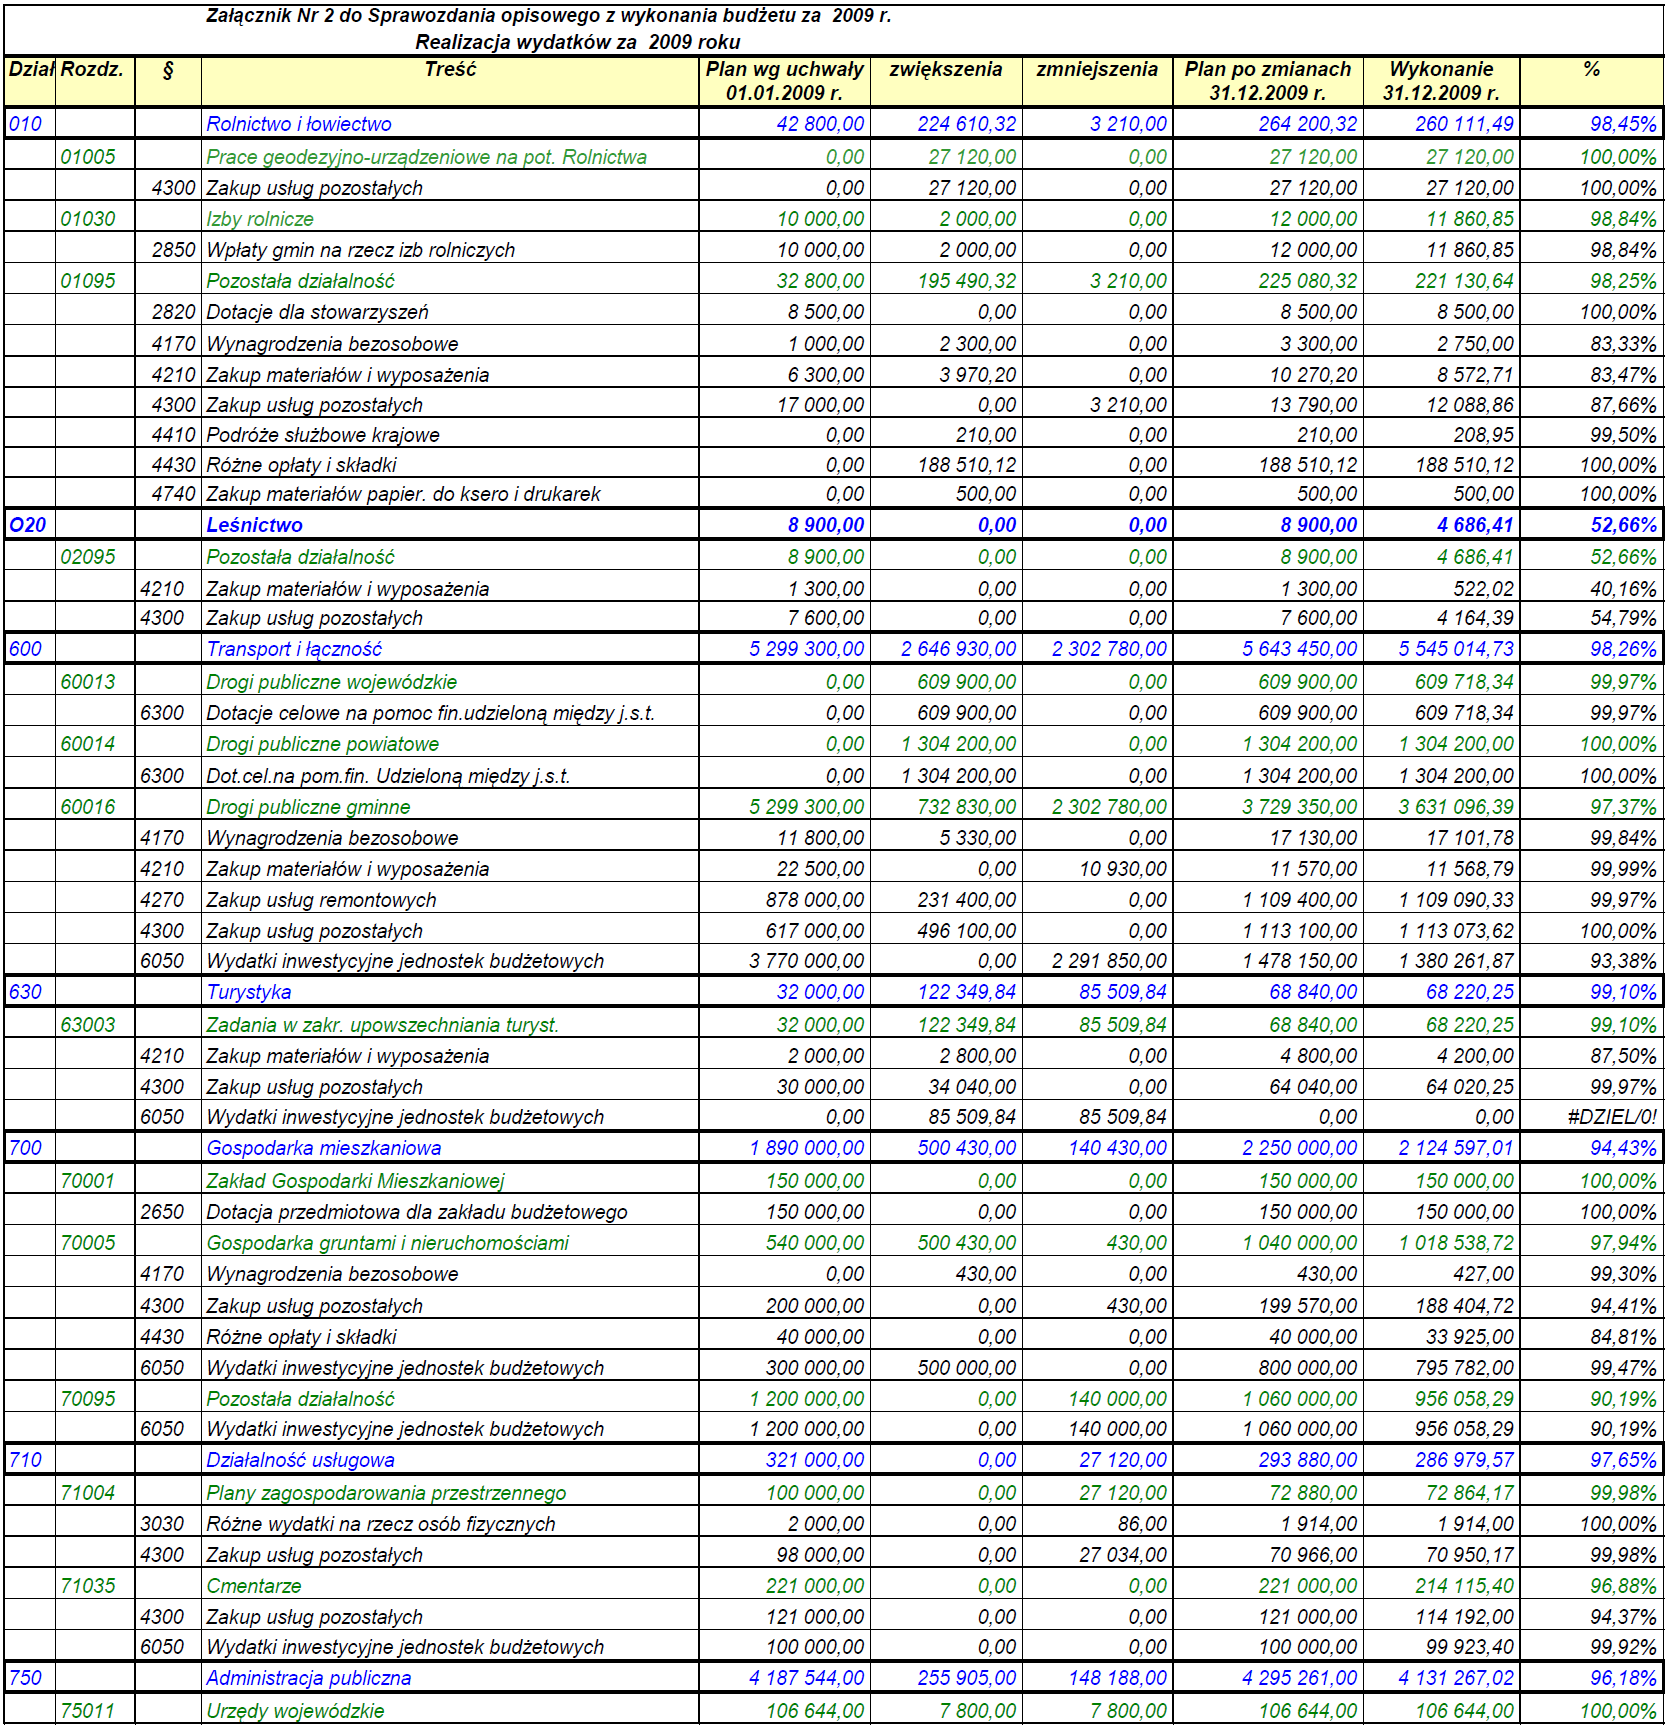Image resolution: width=1669 pixels, height=1727 pixels.
Task: Click the title 'Realizacja wydatków za 2009 roku'
Action: (578, 42)
